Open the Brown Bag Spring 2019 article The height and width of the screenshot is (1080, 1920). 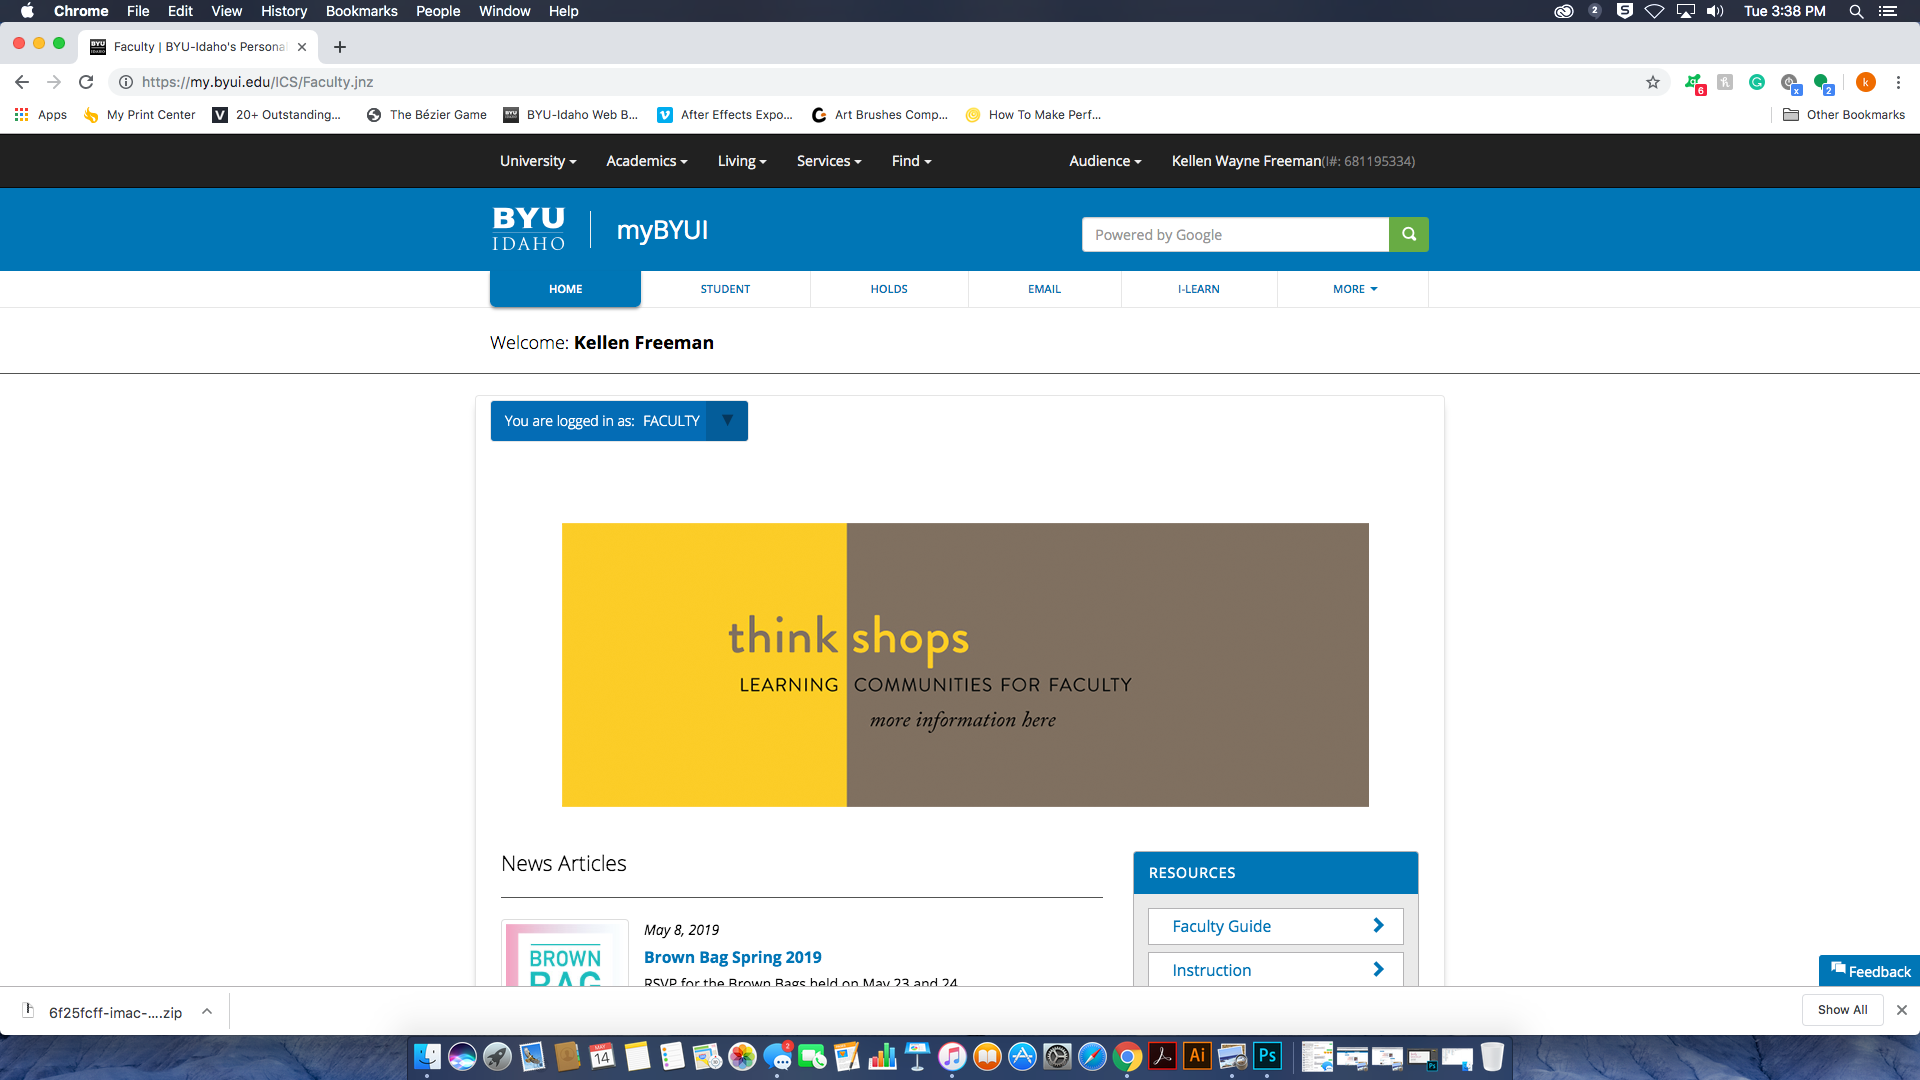click(732, 957)
